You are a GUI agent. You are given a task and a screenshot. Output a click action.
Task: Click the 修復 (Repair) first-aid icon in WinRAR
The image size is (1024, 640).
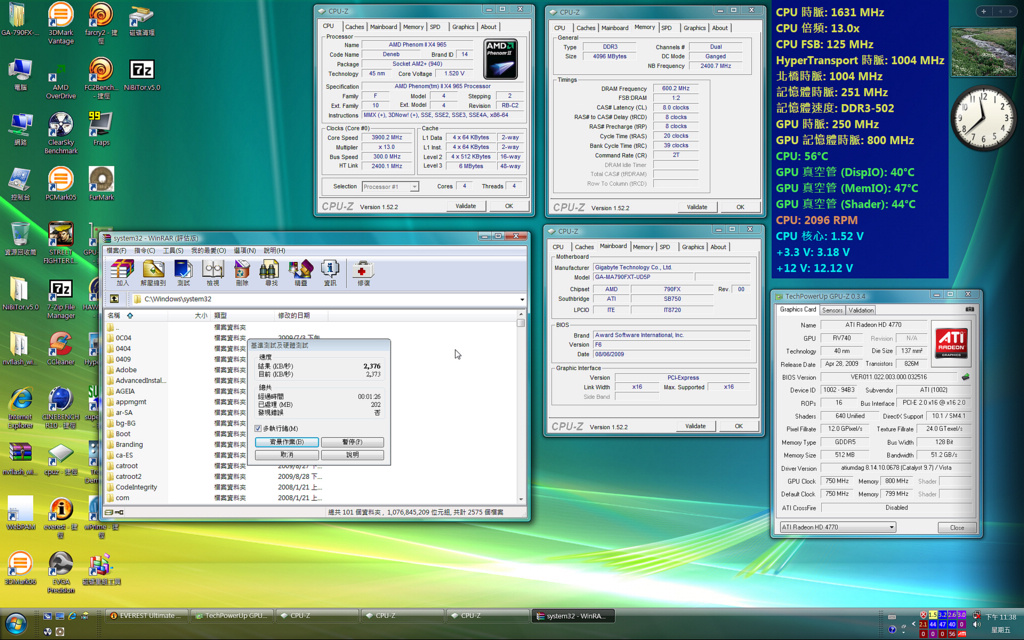click(x=364, y=272)
